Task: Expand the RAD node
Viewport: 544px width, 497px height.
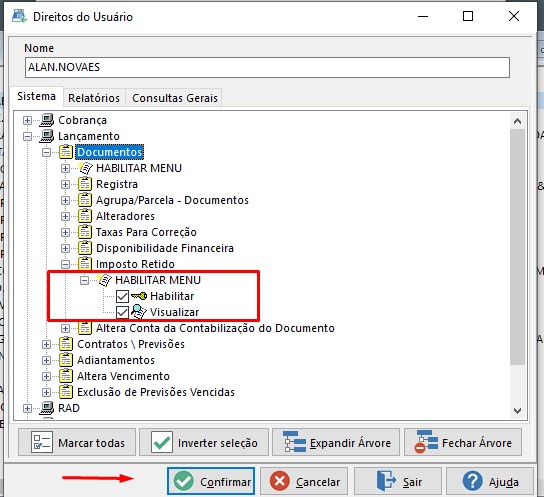Action: coord(27,409)
